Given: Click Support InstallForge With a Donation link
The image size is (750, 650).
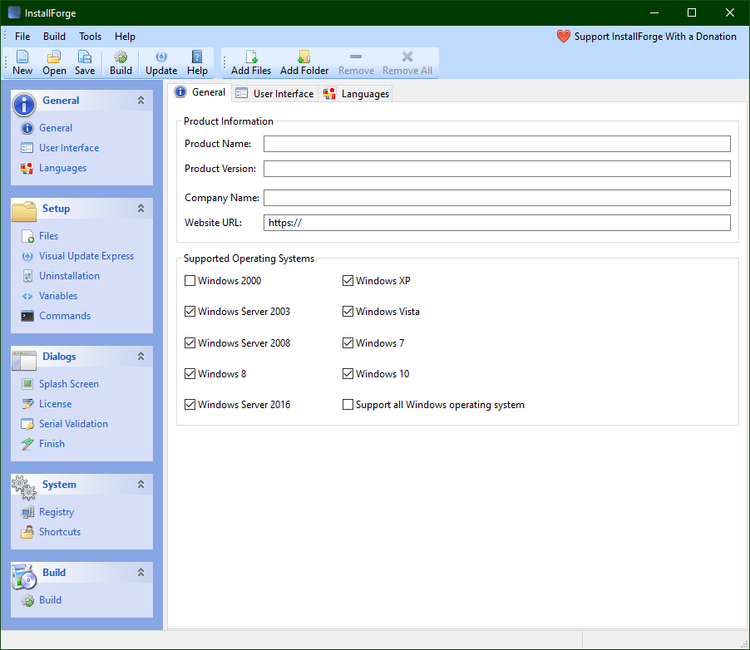Looking at the screenshot, I should pos(655,37).
